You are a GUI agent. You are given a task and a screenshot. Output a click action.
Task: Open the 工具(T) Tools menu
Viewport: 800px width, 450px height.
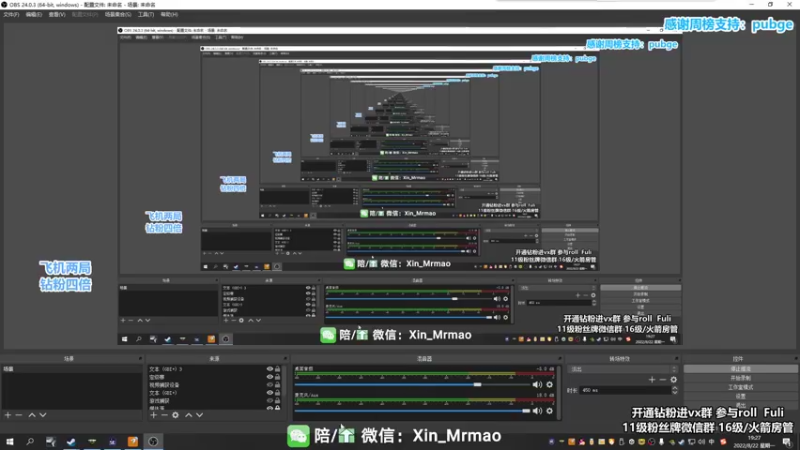point(145,14)
